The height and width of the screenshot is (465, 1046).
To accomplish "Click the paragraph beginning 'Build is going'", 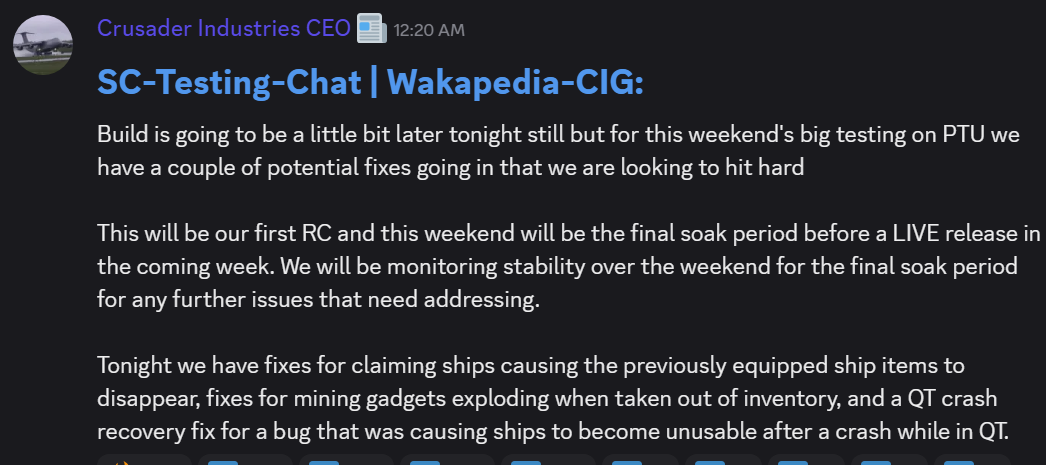I will (x=559, y=151).
